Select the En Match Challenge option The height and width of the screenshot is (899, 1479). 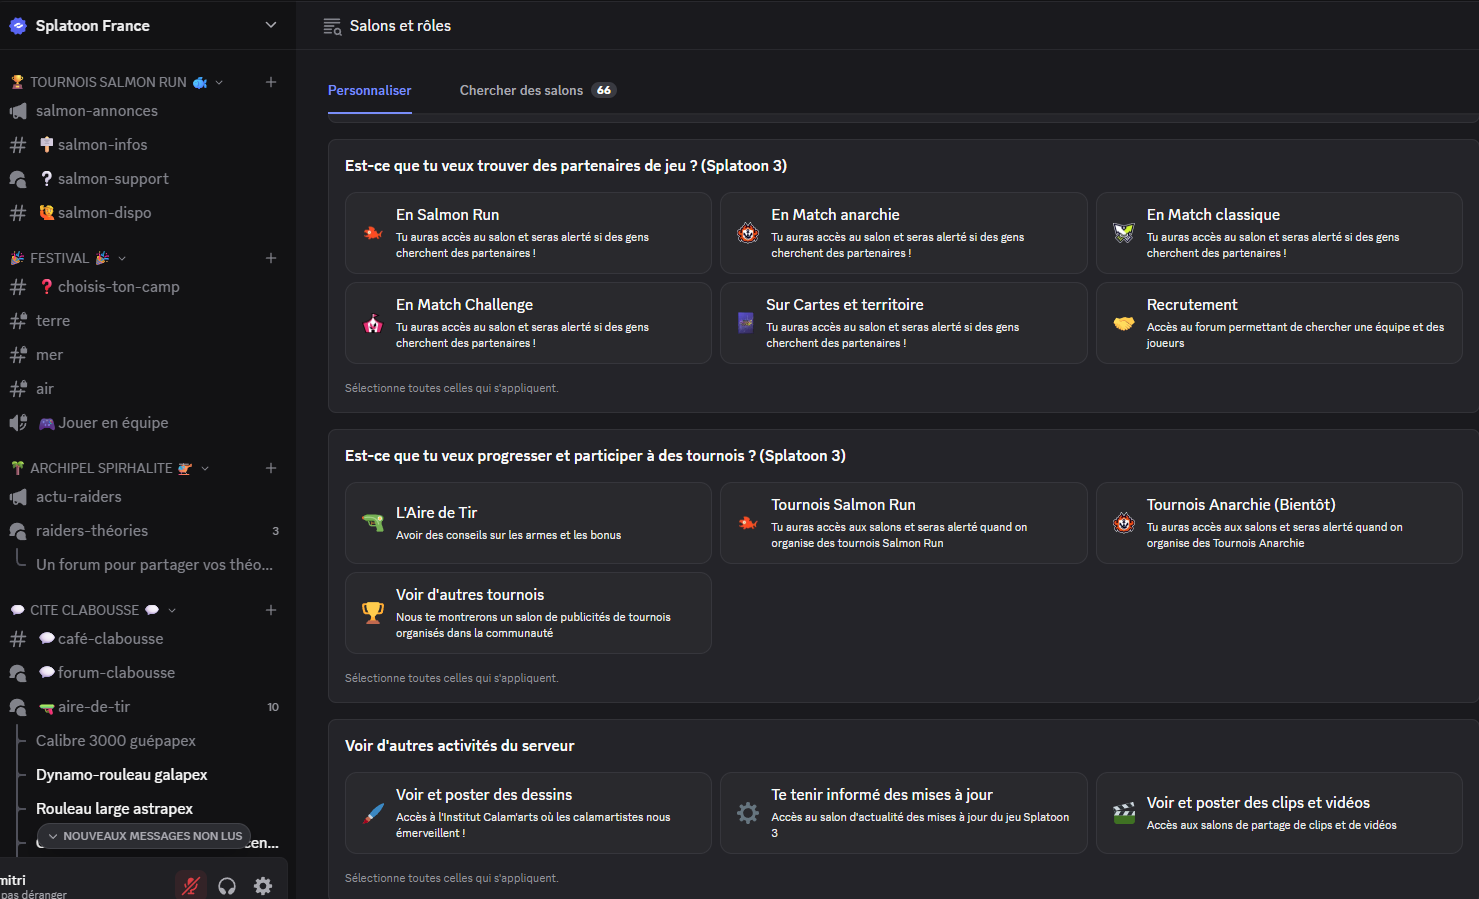(x=528, y=323)
